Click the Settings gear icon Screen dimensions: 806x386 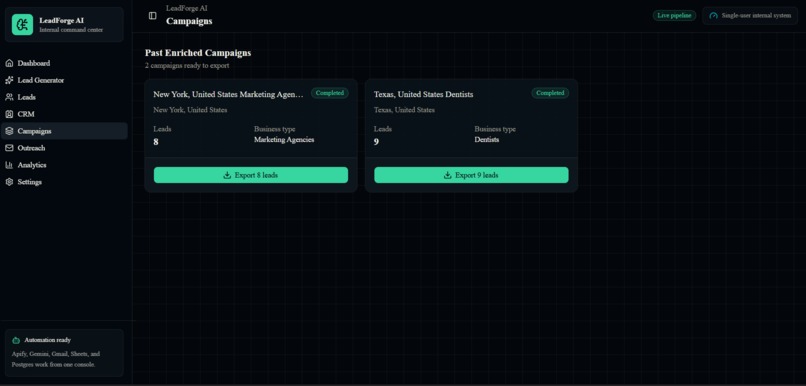pos(9,182)
